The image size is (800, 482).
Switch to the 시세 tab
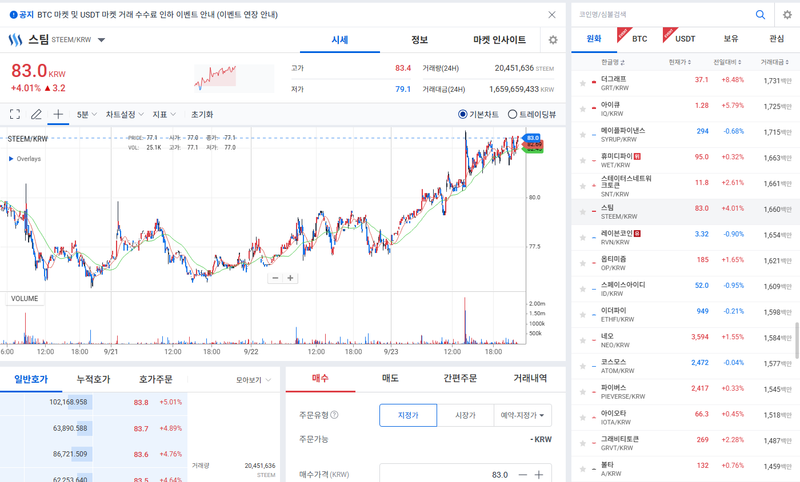tap(340, 40)
